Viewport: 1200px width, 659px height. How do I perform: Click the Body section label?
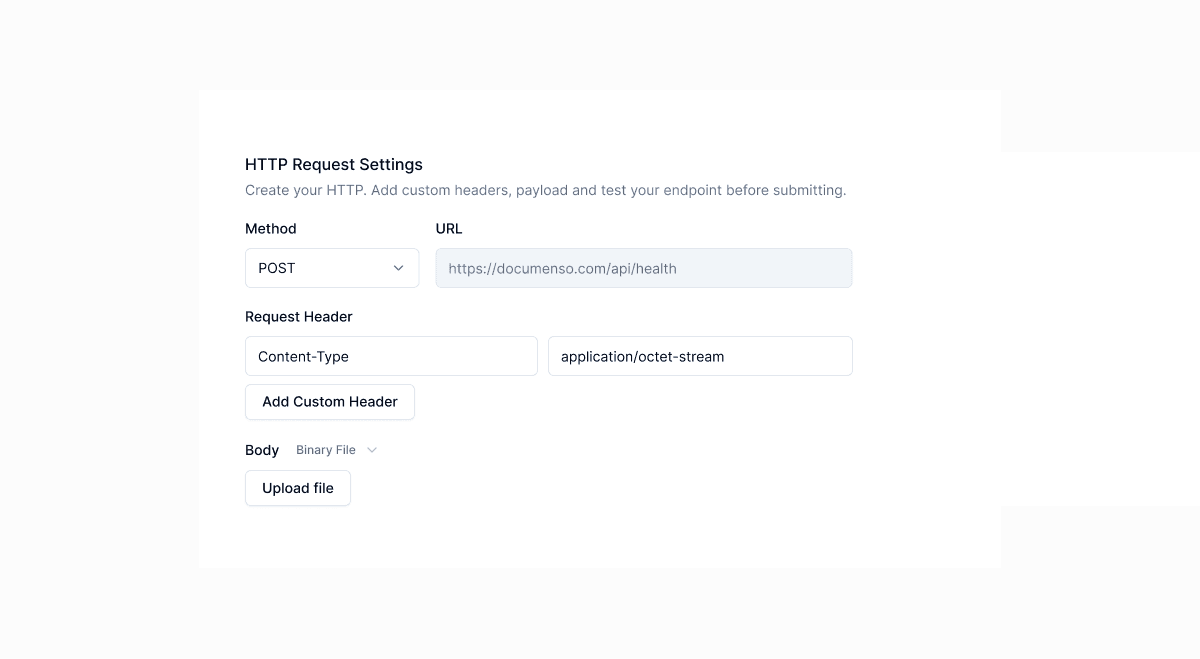[262, 450]
